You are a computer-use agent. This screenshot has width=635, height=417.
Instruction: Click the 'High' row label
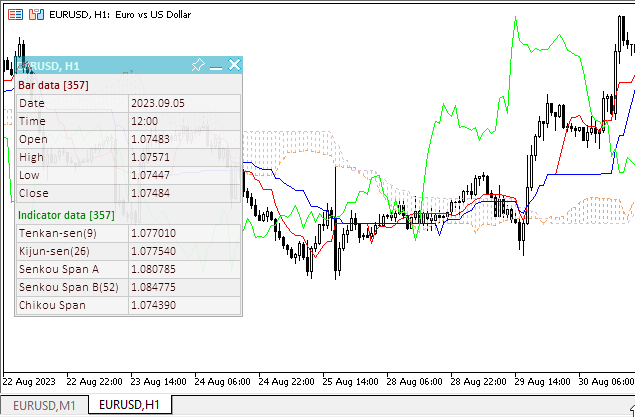coord(31,157)
